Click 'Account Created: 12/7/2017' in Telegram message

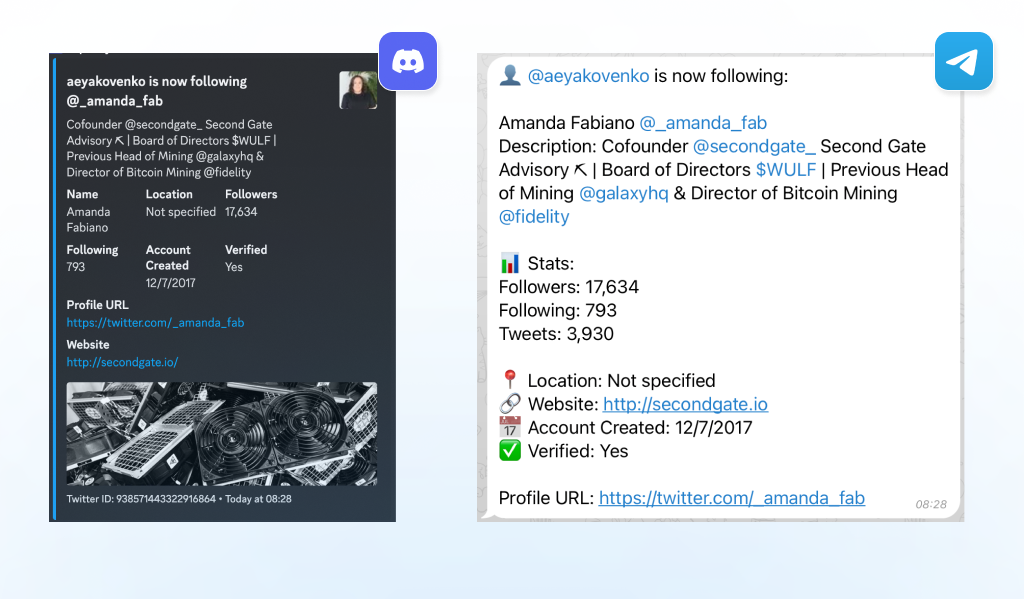pyautogui.click(x=640, y=428)
